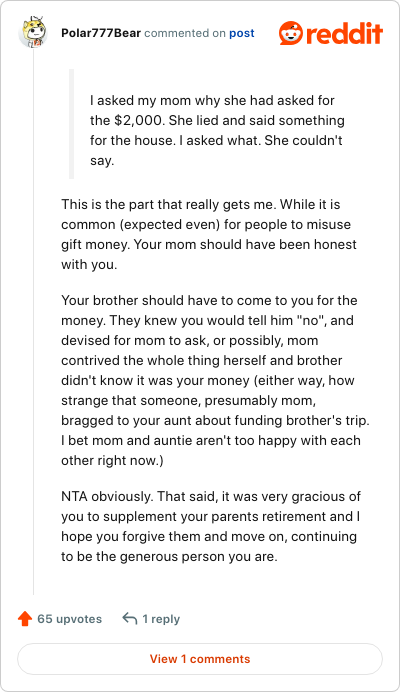
Task: Click the sentence "I bet mom and auntie"
Action: [211, 450]
